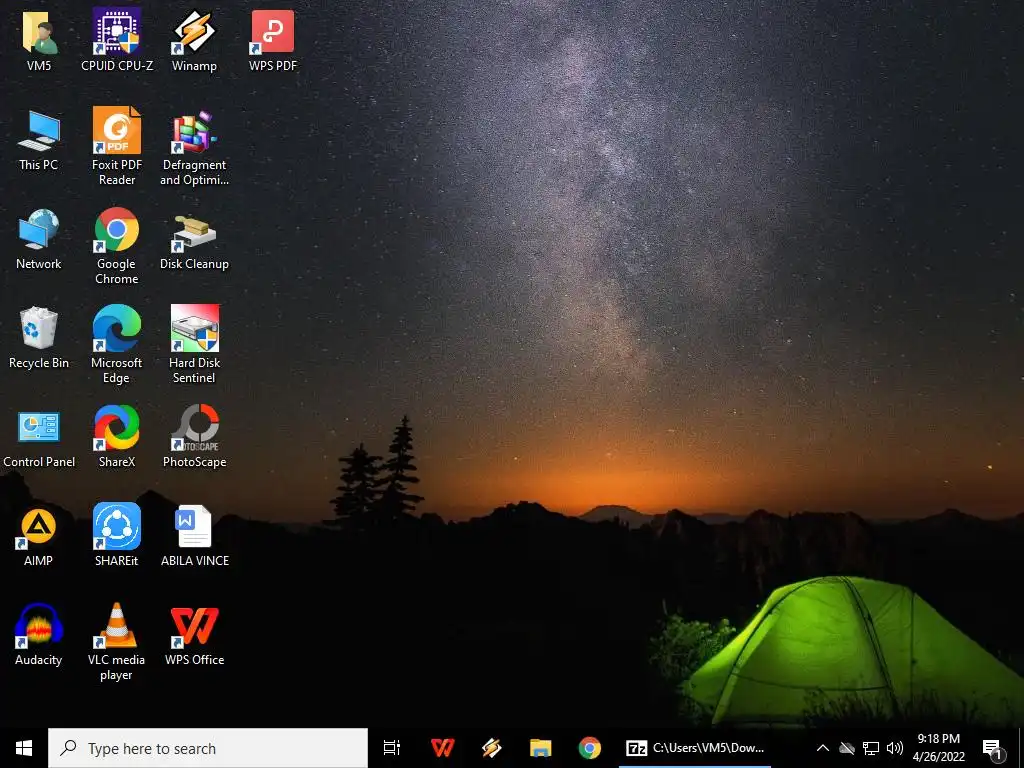Open Task View from the taskbar
Image resolution: width=1024 pixels, height=768 pixels.
(x=392, y=748)
